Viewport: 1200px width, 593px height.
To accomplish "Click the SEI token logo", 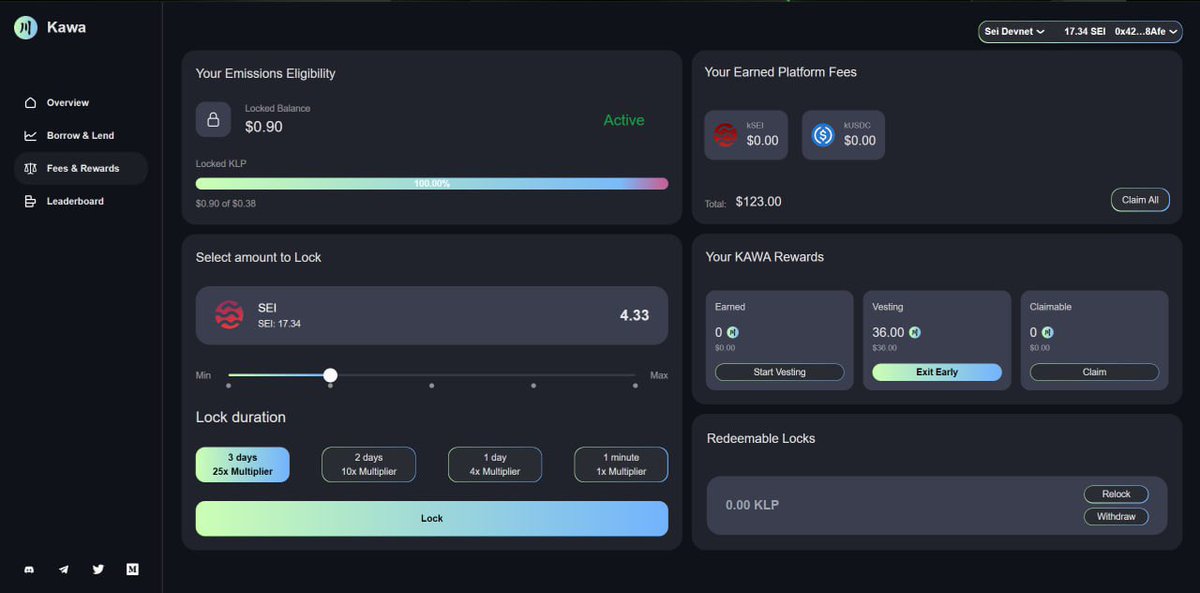I will click(229, 316).
